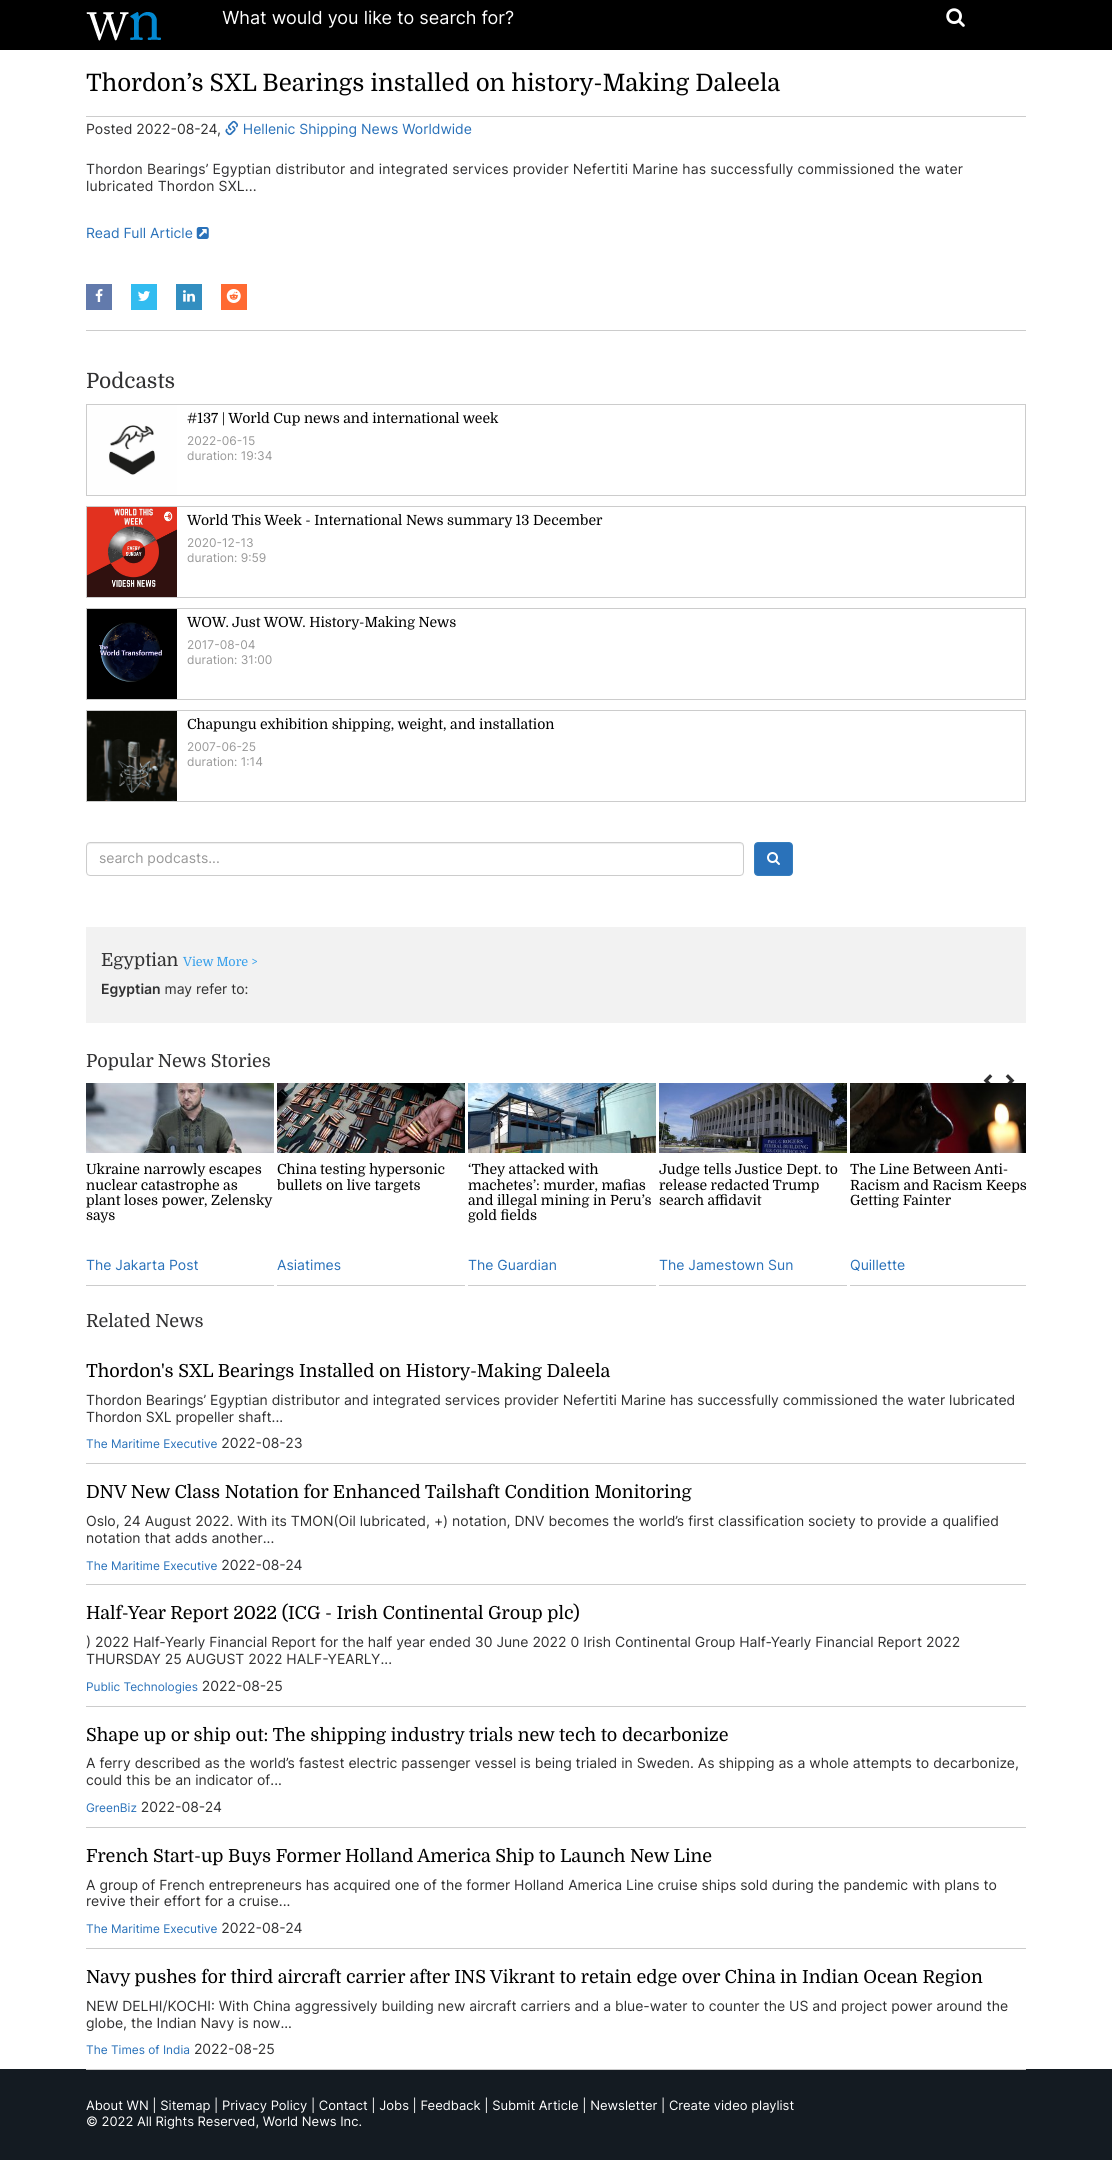Click the federal building story image
Screen dimensions: 1112x2160
(753, 1118)
